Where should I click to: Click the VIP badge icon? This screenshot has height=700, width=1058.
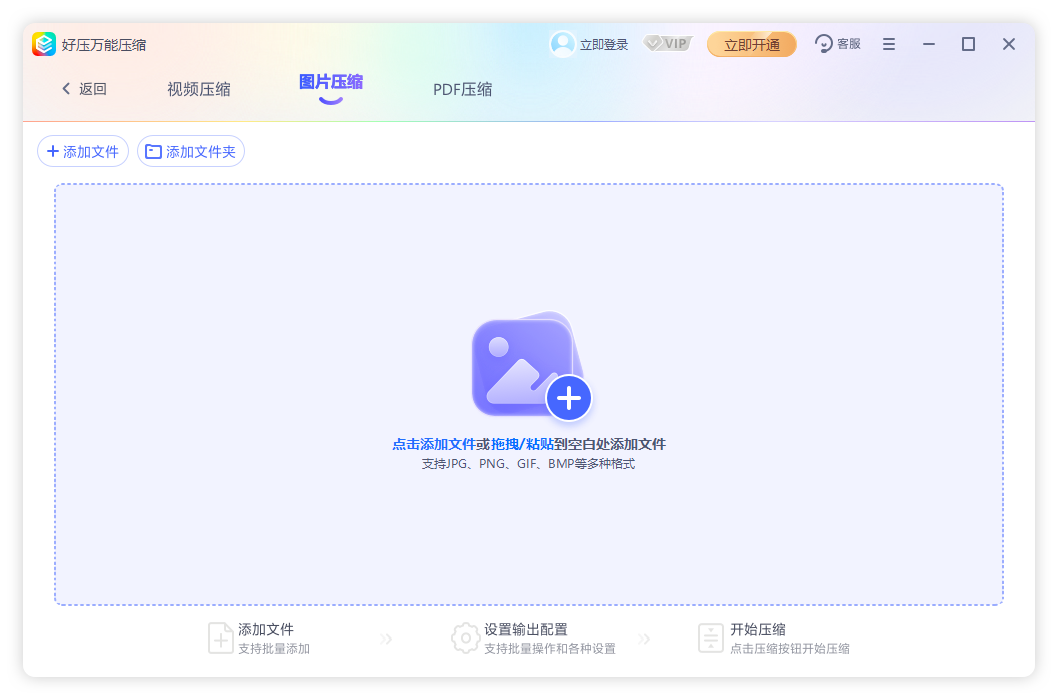[667, 43]
